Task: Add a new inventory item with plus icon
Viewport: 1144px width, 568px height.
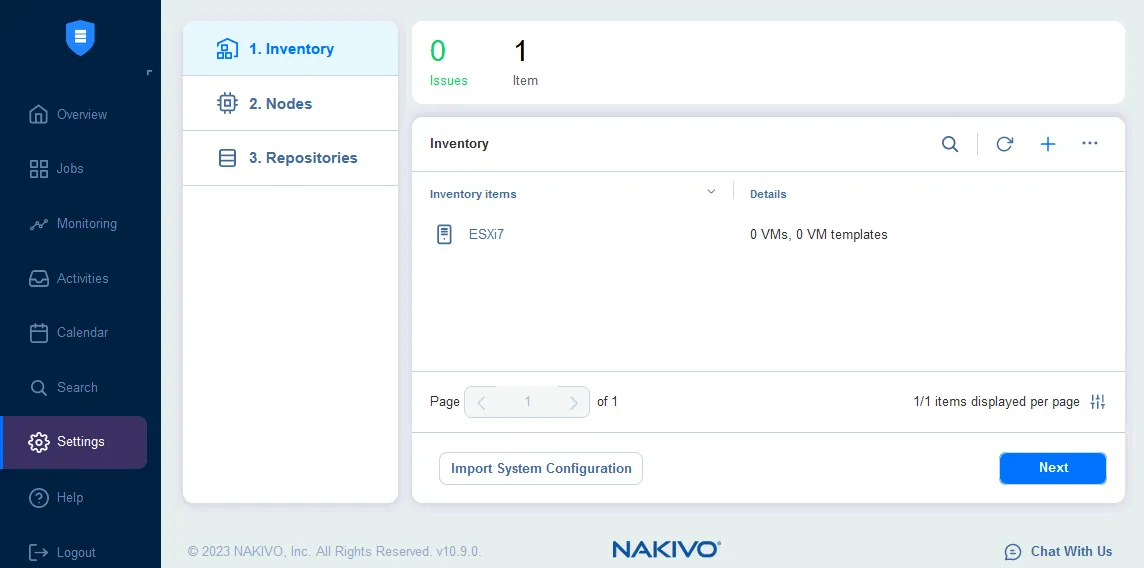Action: (x=1048, y=144)
